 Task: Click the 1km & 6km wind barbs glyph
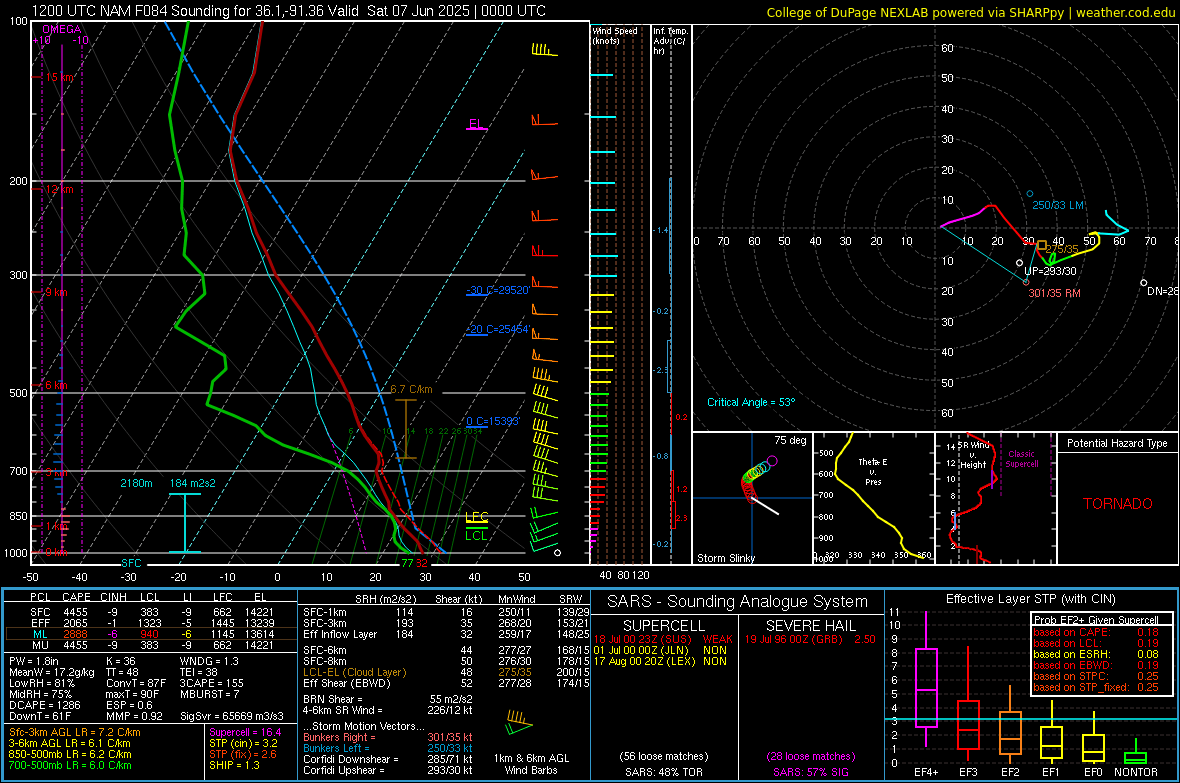(x=519, y=722)
